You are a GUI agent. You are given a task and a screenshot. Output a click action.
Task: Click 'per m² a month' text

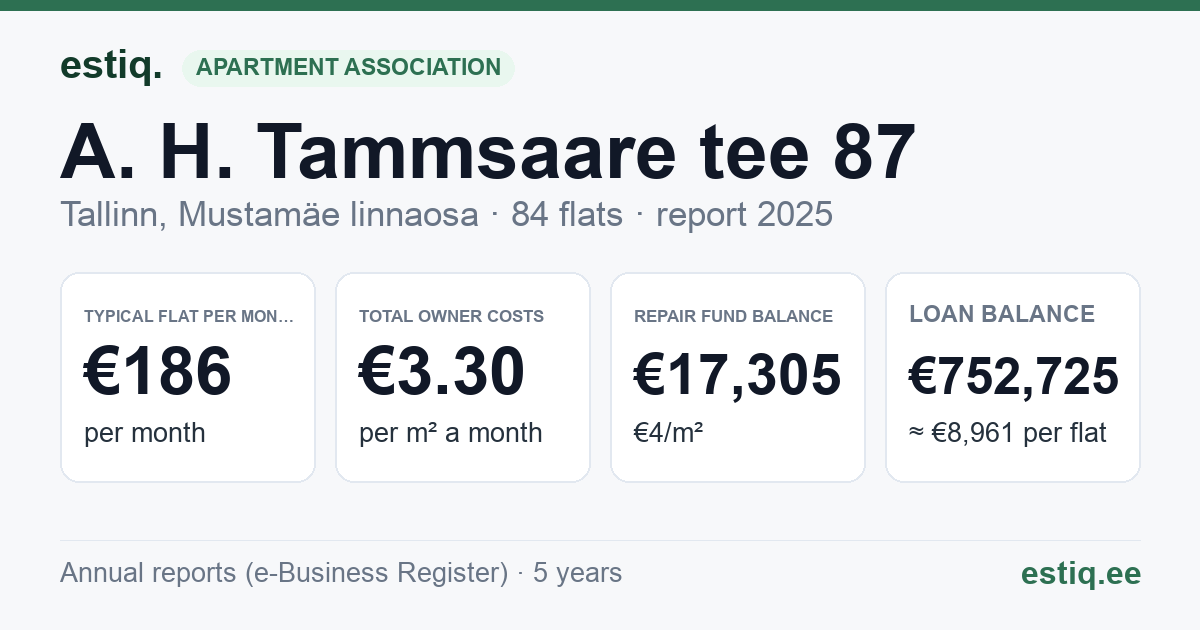pos(451,433)
